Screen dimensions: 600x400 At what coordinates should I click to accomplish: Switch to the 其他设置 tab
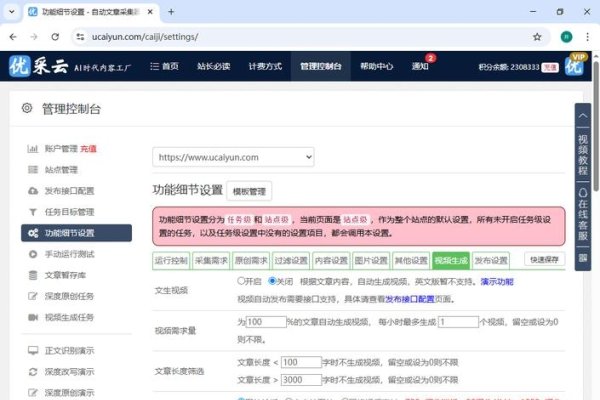411,261
